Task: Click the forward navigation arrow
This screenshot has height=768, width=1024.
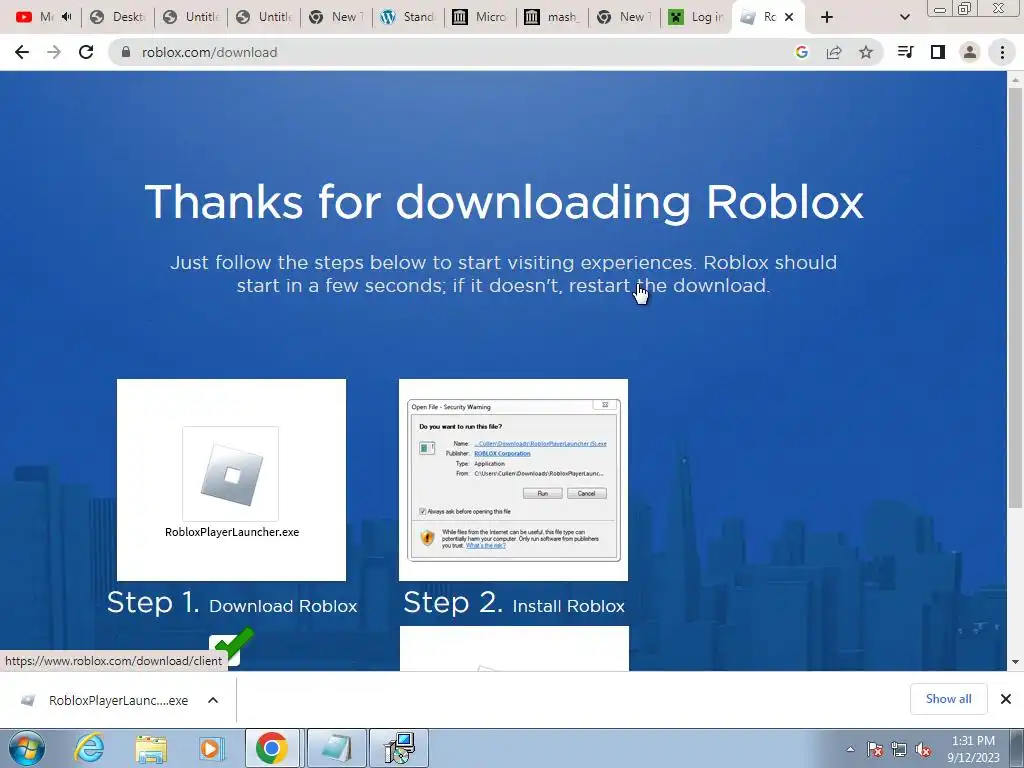Action: 54,52
